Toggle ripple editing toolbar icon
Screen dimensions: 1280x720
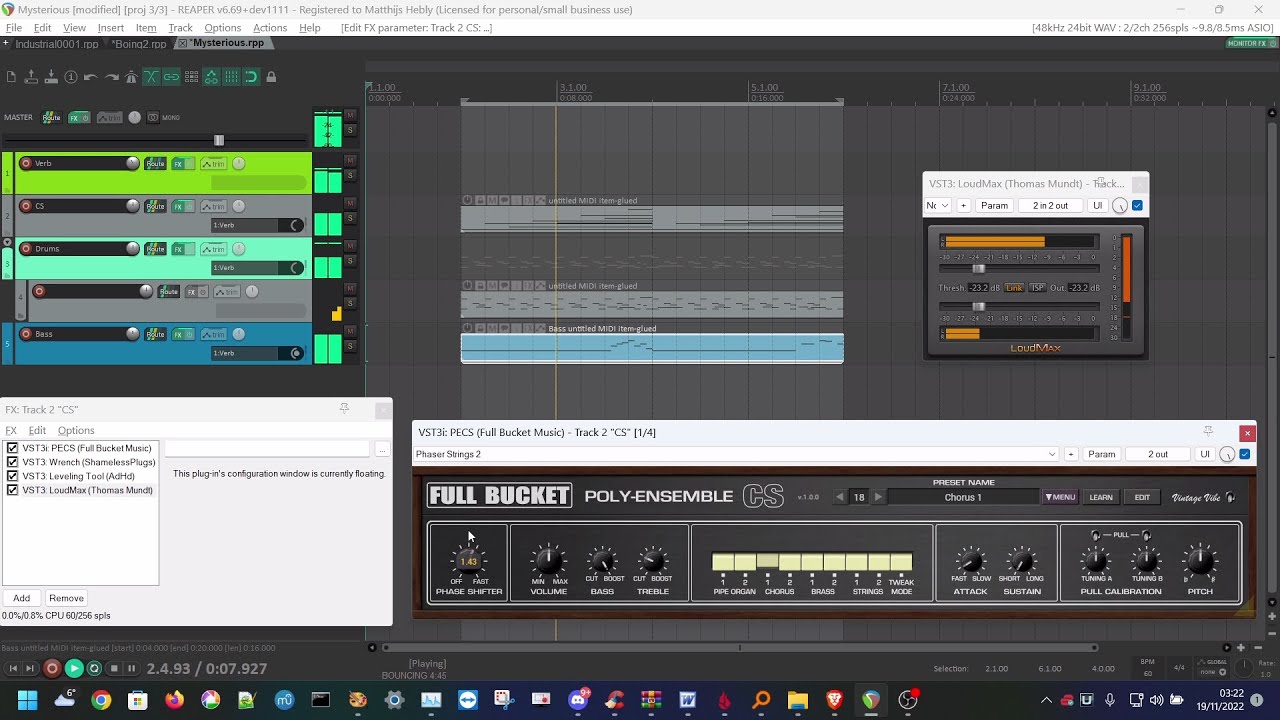(191, 77)
